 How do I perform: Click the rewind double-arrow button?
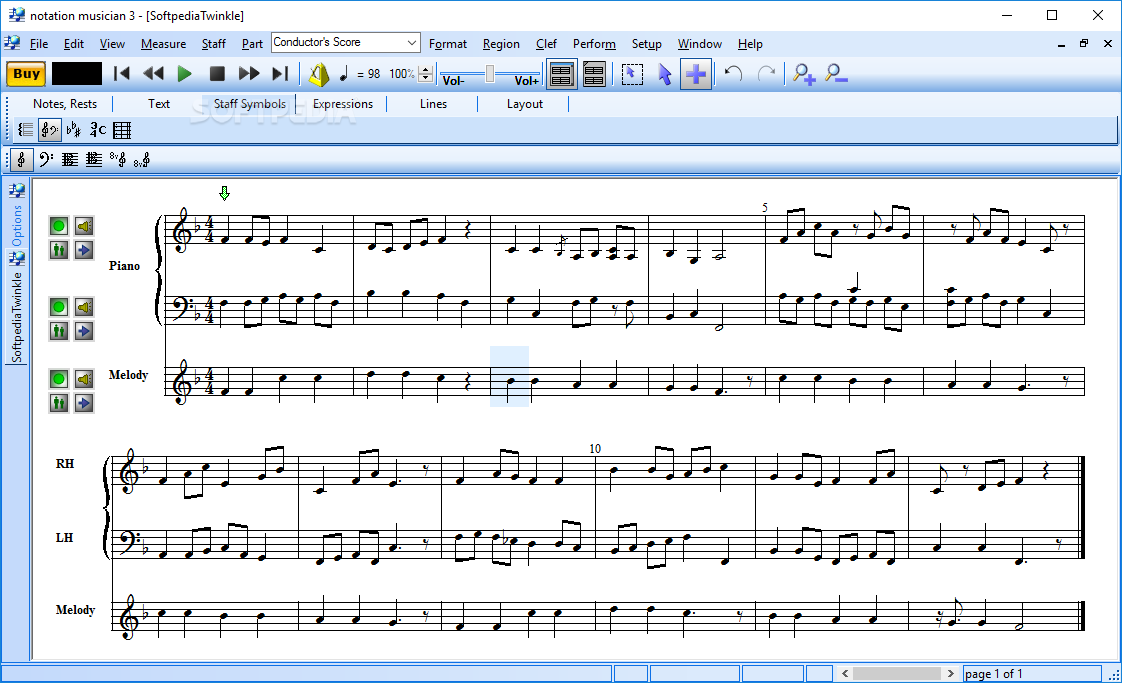153,74
